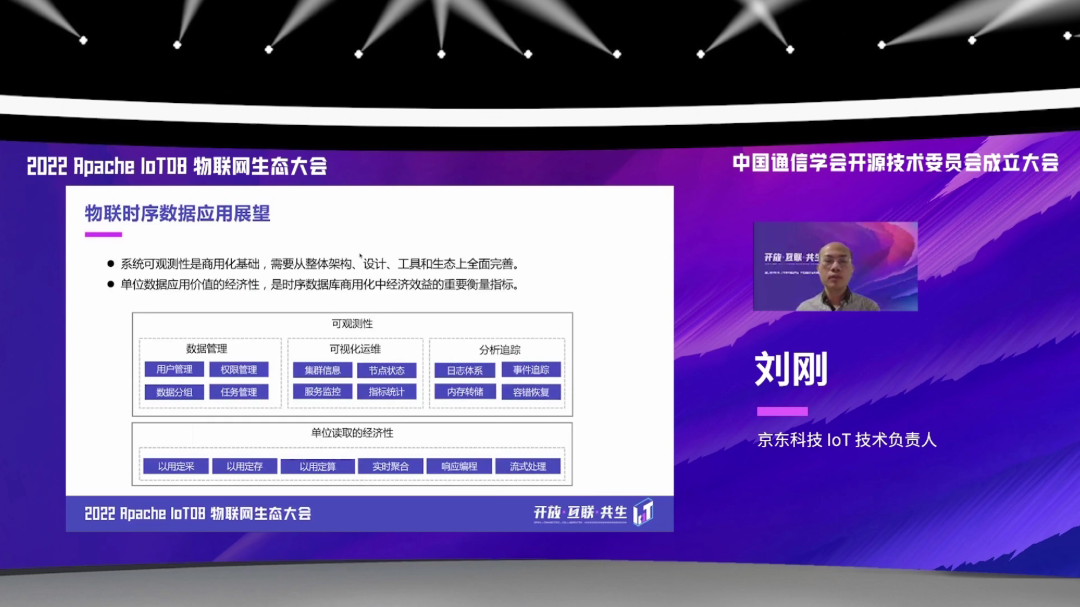Click banner 中国通信学会开源技术委员会成立大会
Image resolution: width=1080 pixels, height=607 pixels.
(895, 163)
